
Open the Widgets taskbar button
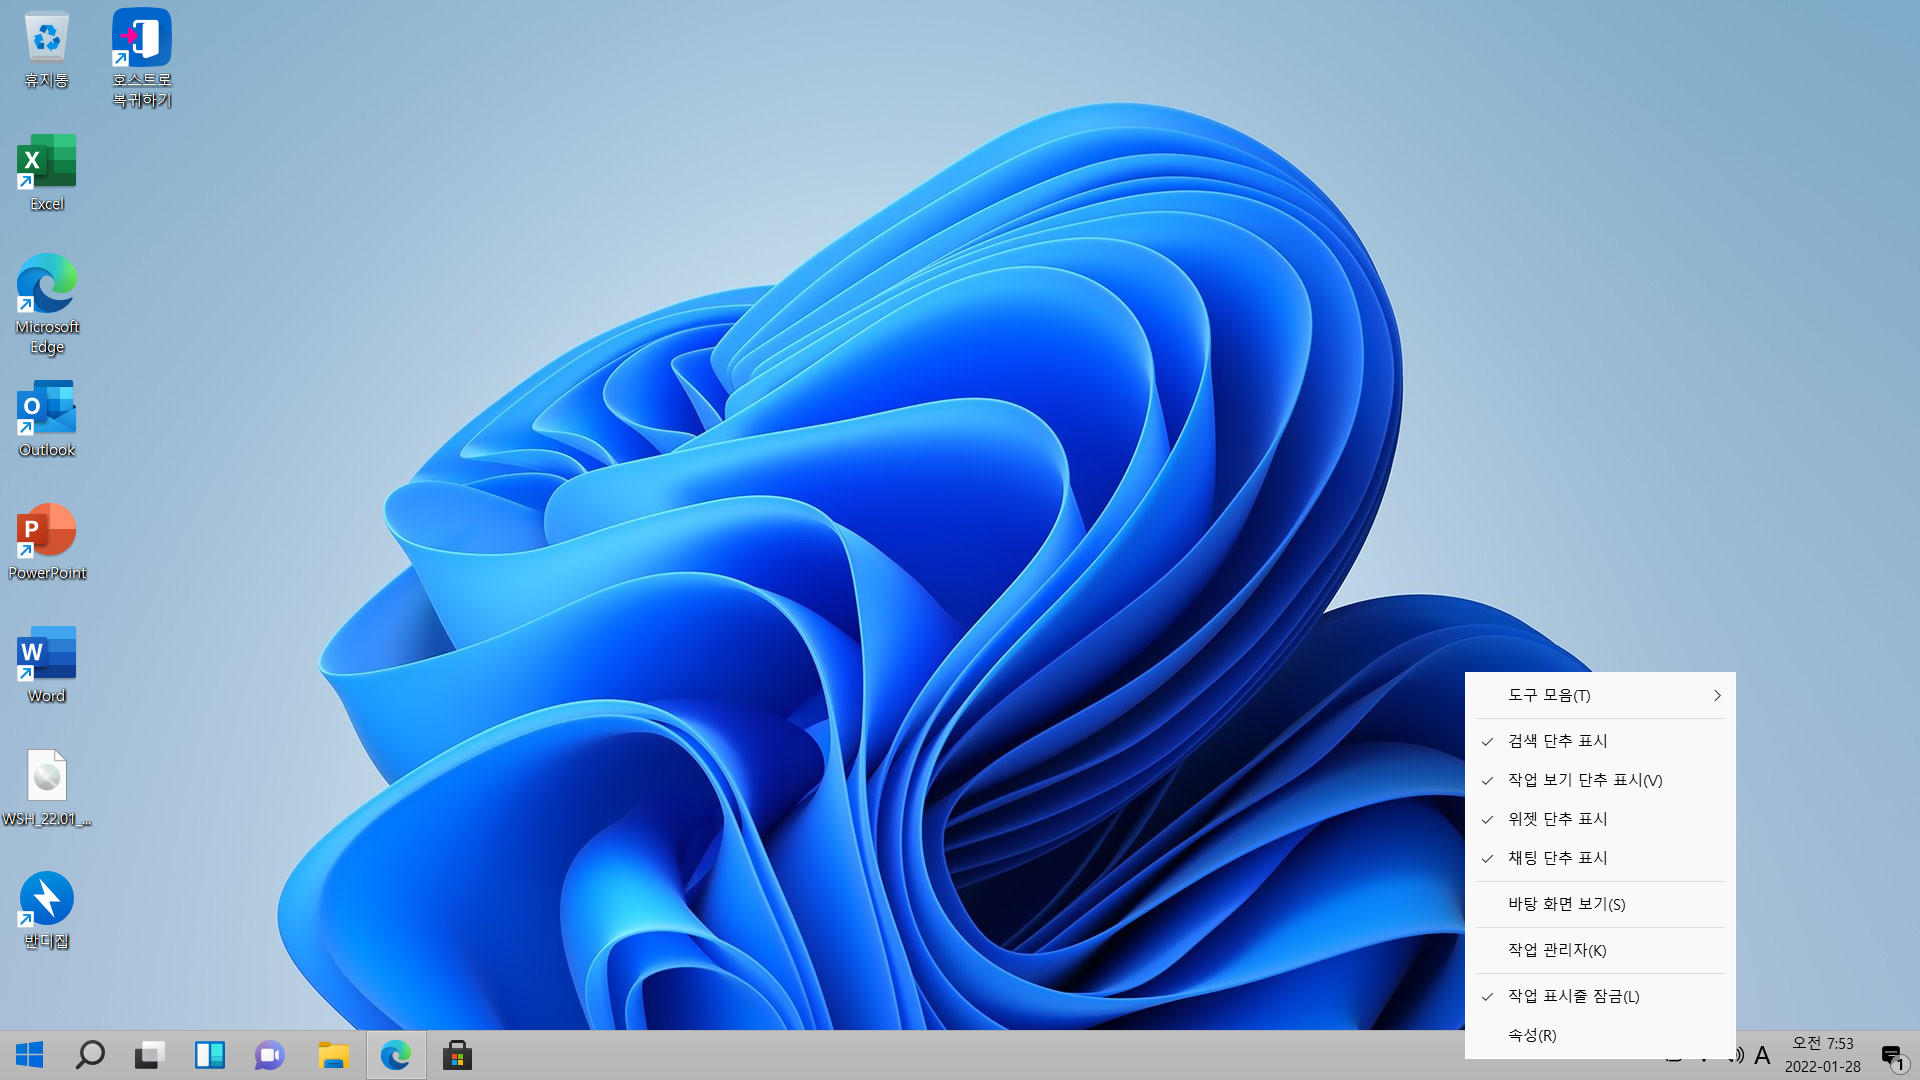click(x=210, y=1055)
